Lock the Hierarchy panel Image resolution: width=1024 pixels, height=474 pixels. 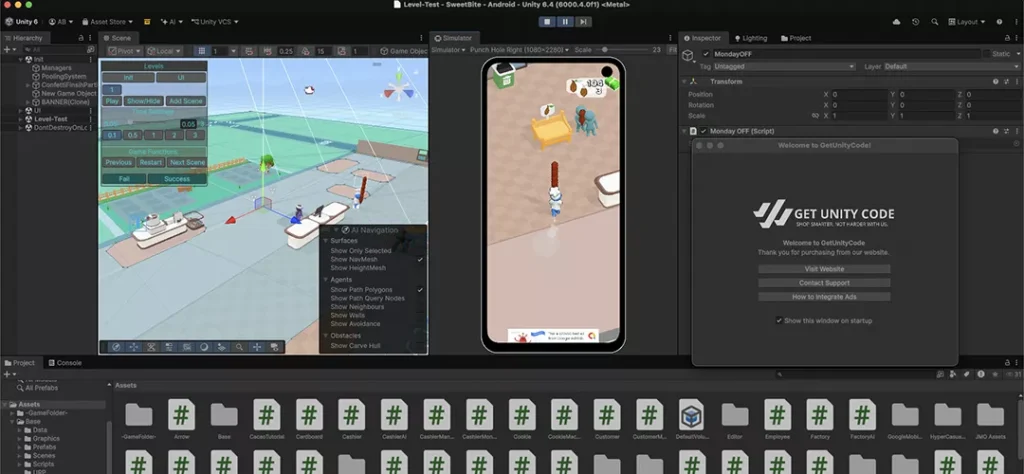81,38
